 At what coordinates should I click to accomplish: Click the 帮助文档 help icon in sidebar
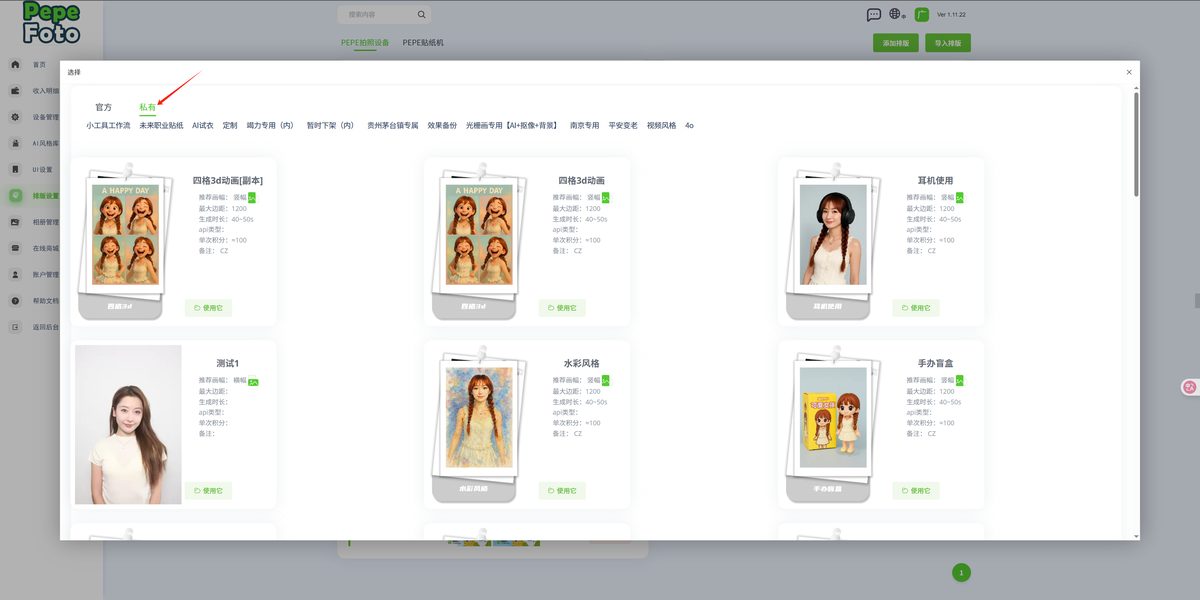pos(15,301)
